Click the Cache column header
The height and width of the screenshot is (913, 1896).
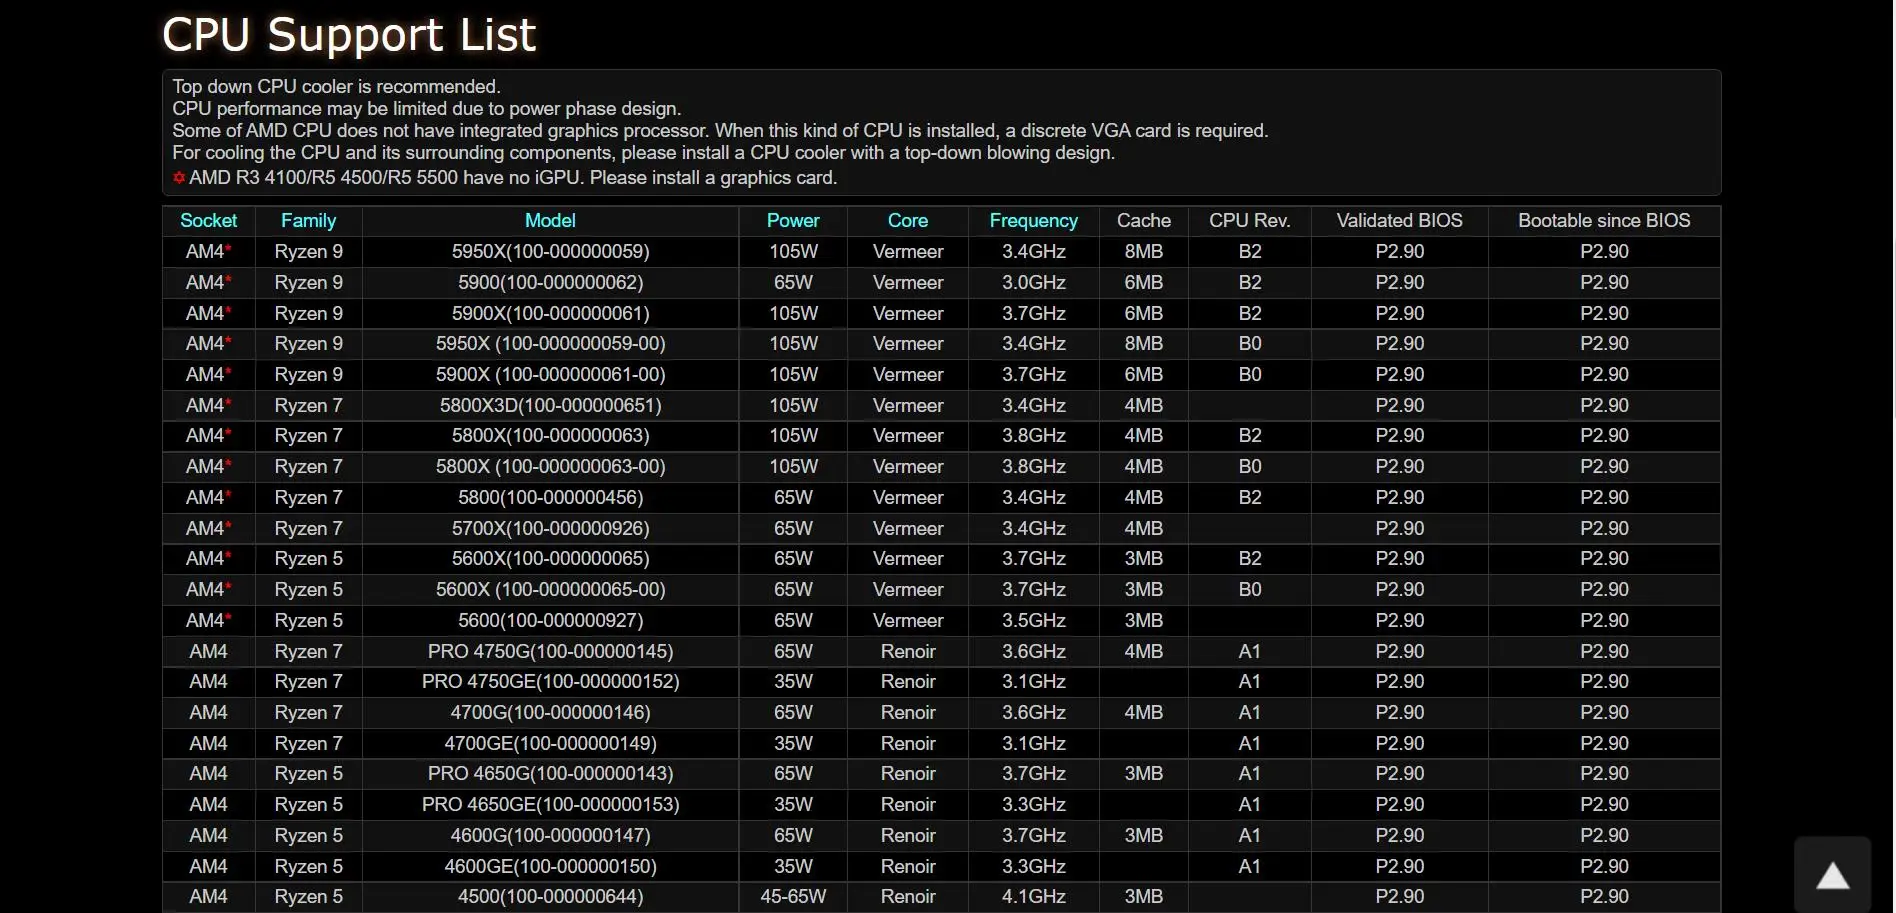tap(1144, 221)
